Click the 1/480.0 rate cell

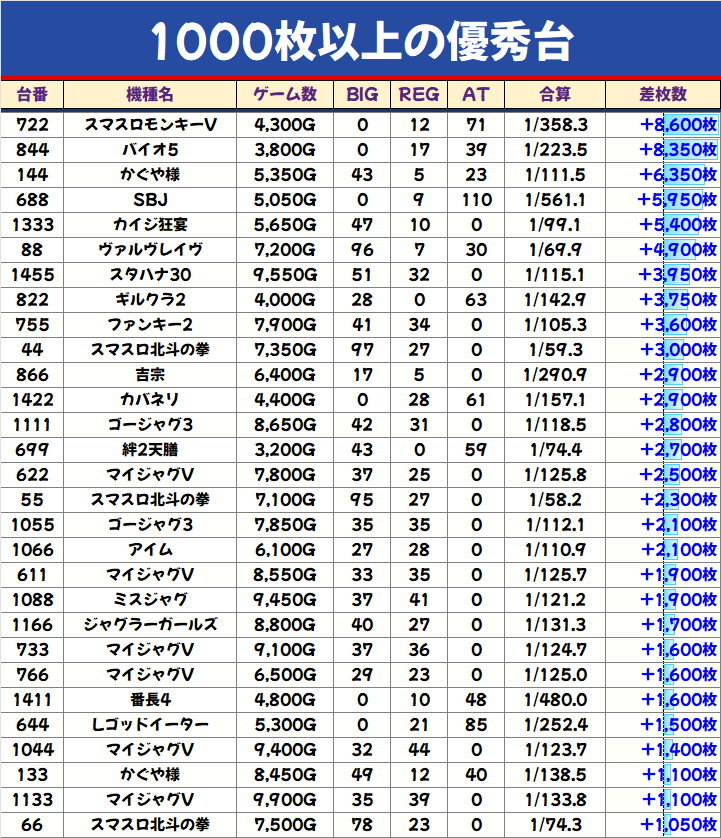[555, 700]
